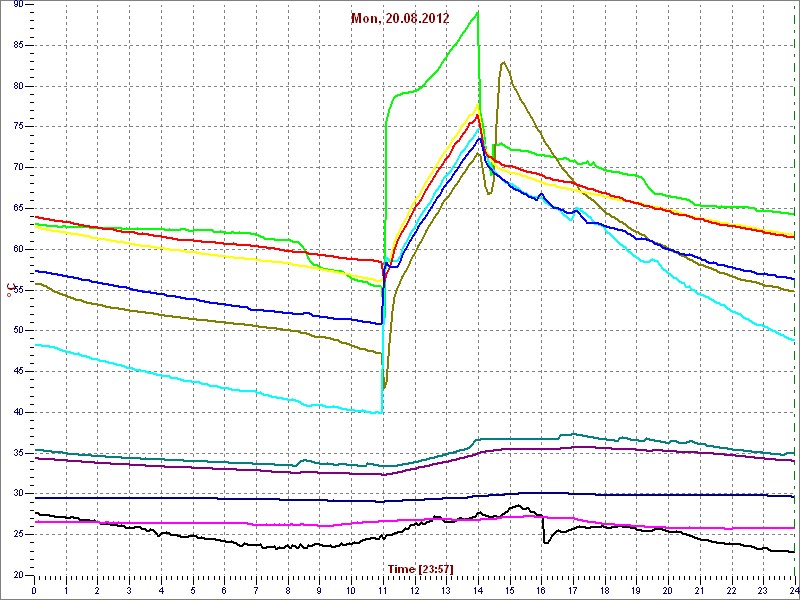Viewport: 800px width, 600px height.
Task: Click the bright green curve's peak near 89°C
Action: (x=478, y=11)
